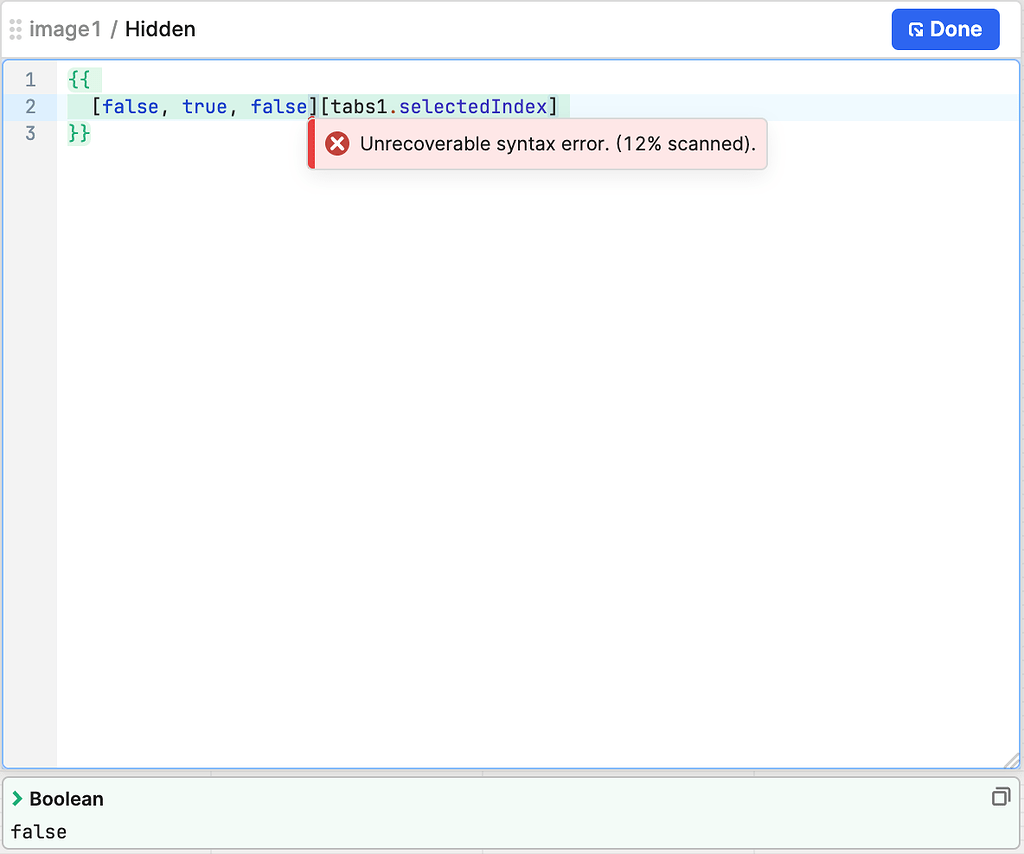Click the tabs1.selectedIndex token in the code
Viewport: 1024px width, 854px height.
coord(440,106)
